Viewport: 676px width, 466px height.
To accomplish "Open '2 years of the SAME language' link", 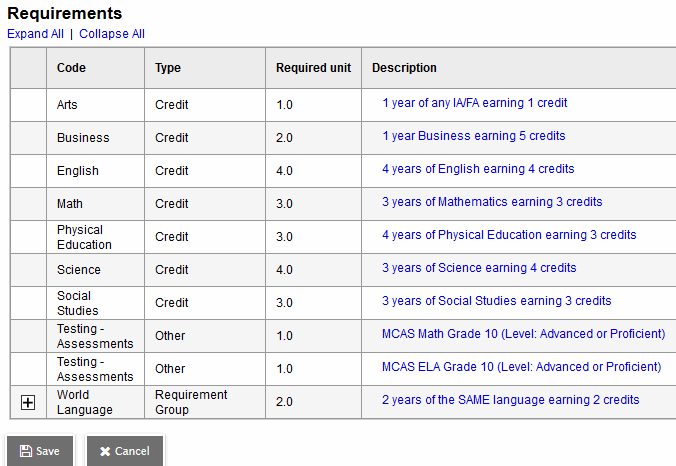I will click(510, 400).
